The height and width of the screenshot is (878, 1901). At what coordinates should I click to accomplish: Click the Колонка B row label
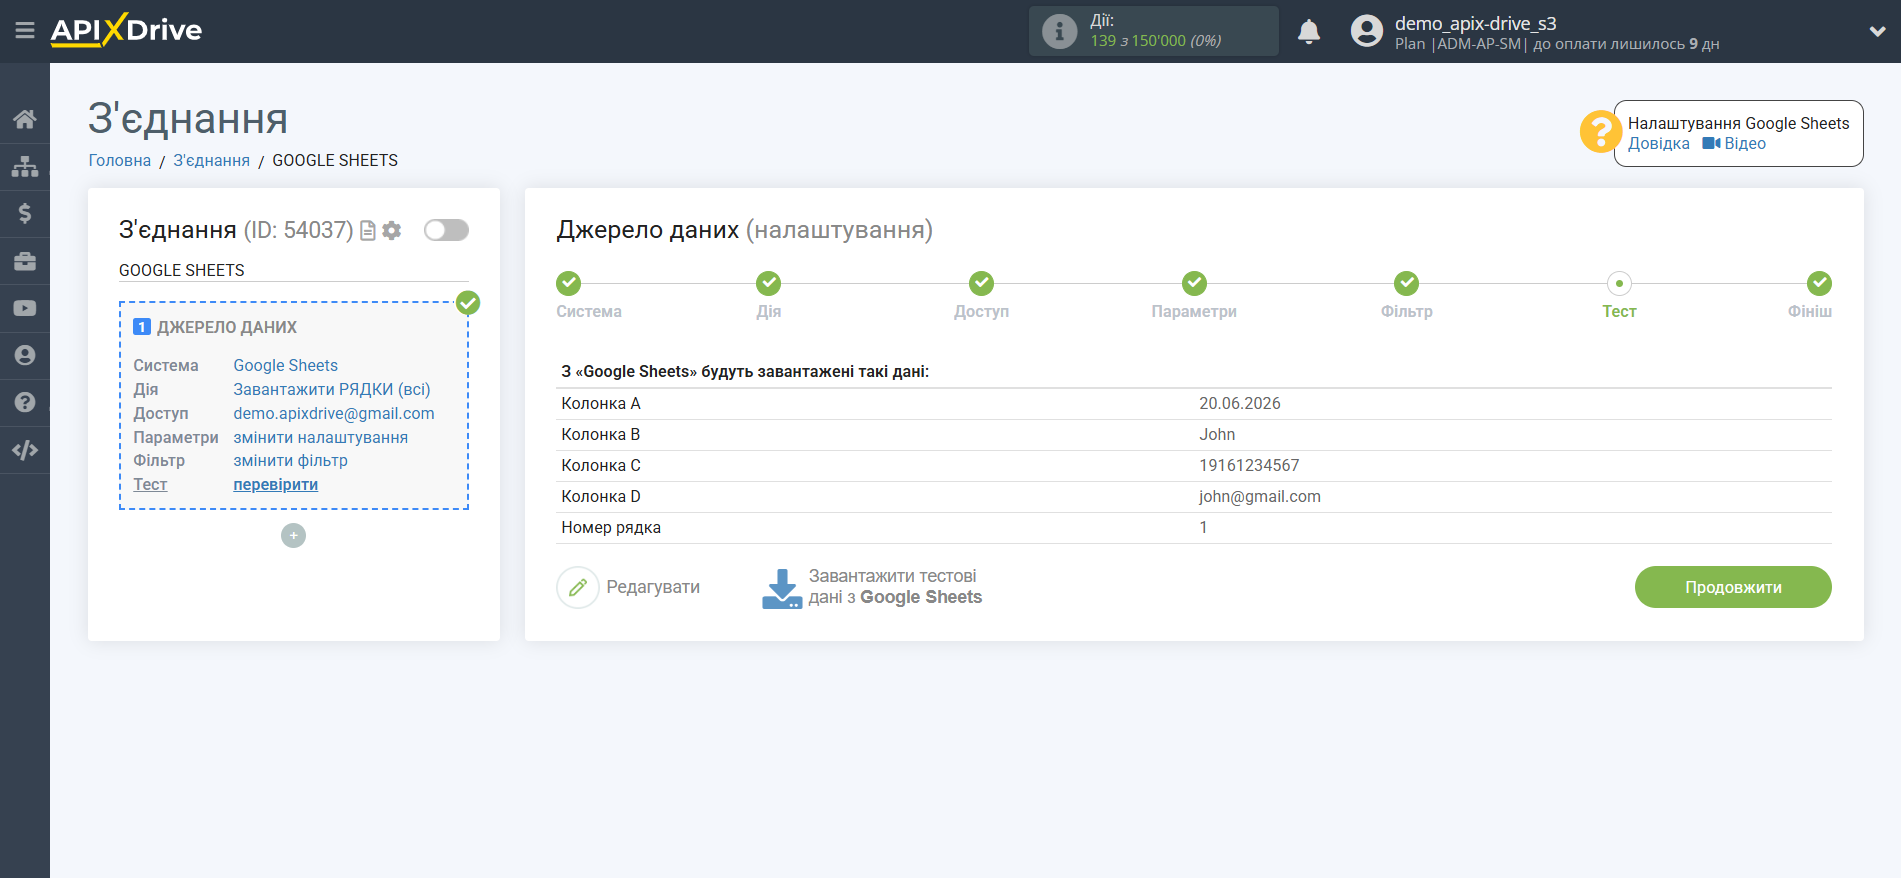(x=601, y=435)
